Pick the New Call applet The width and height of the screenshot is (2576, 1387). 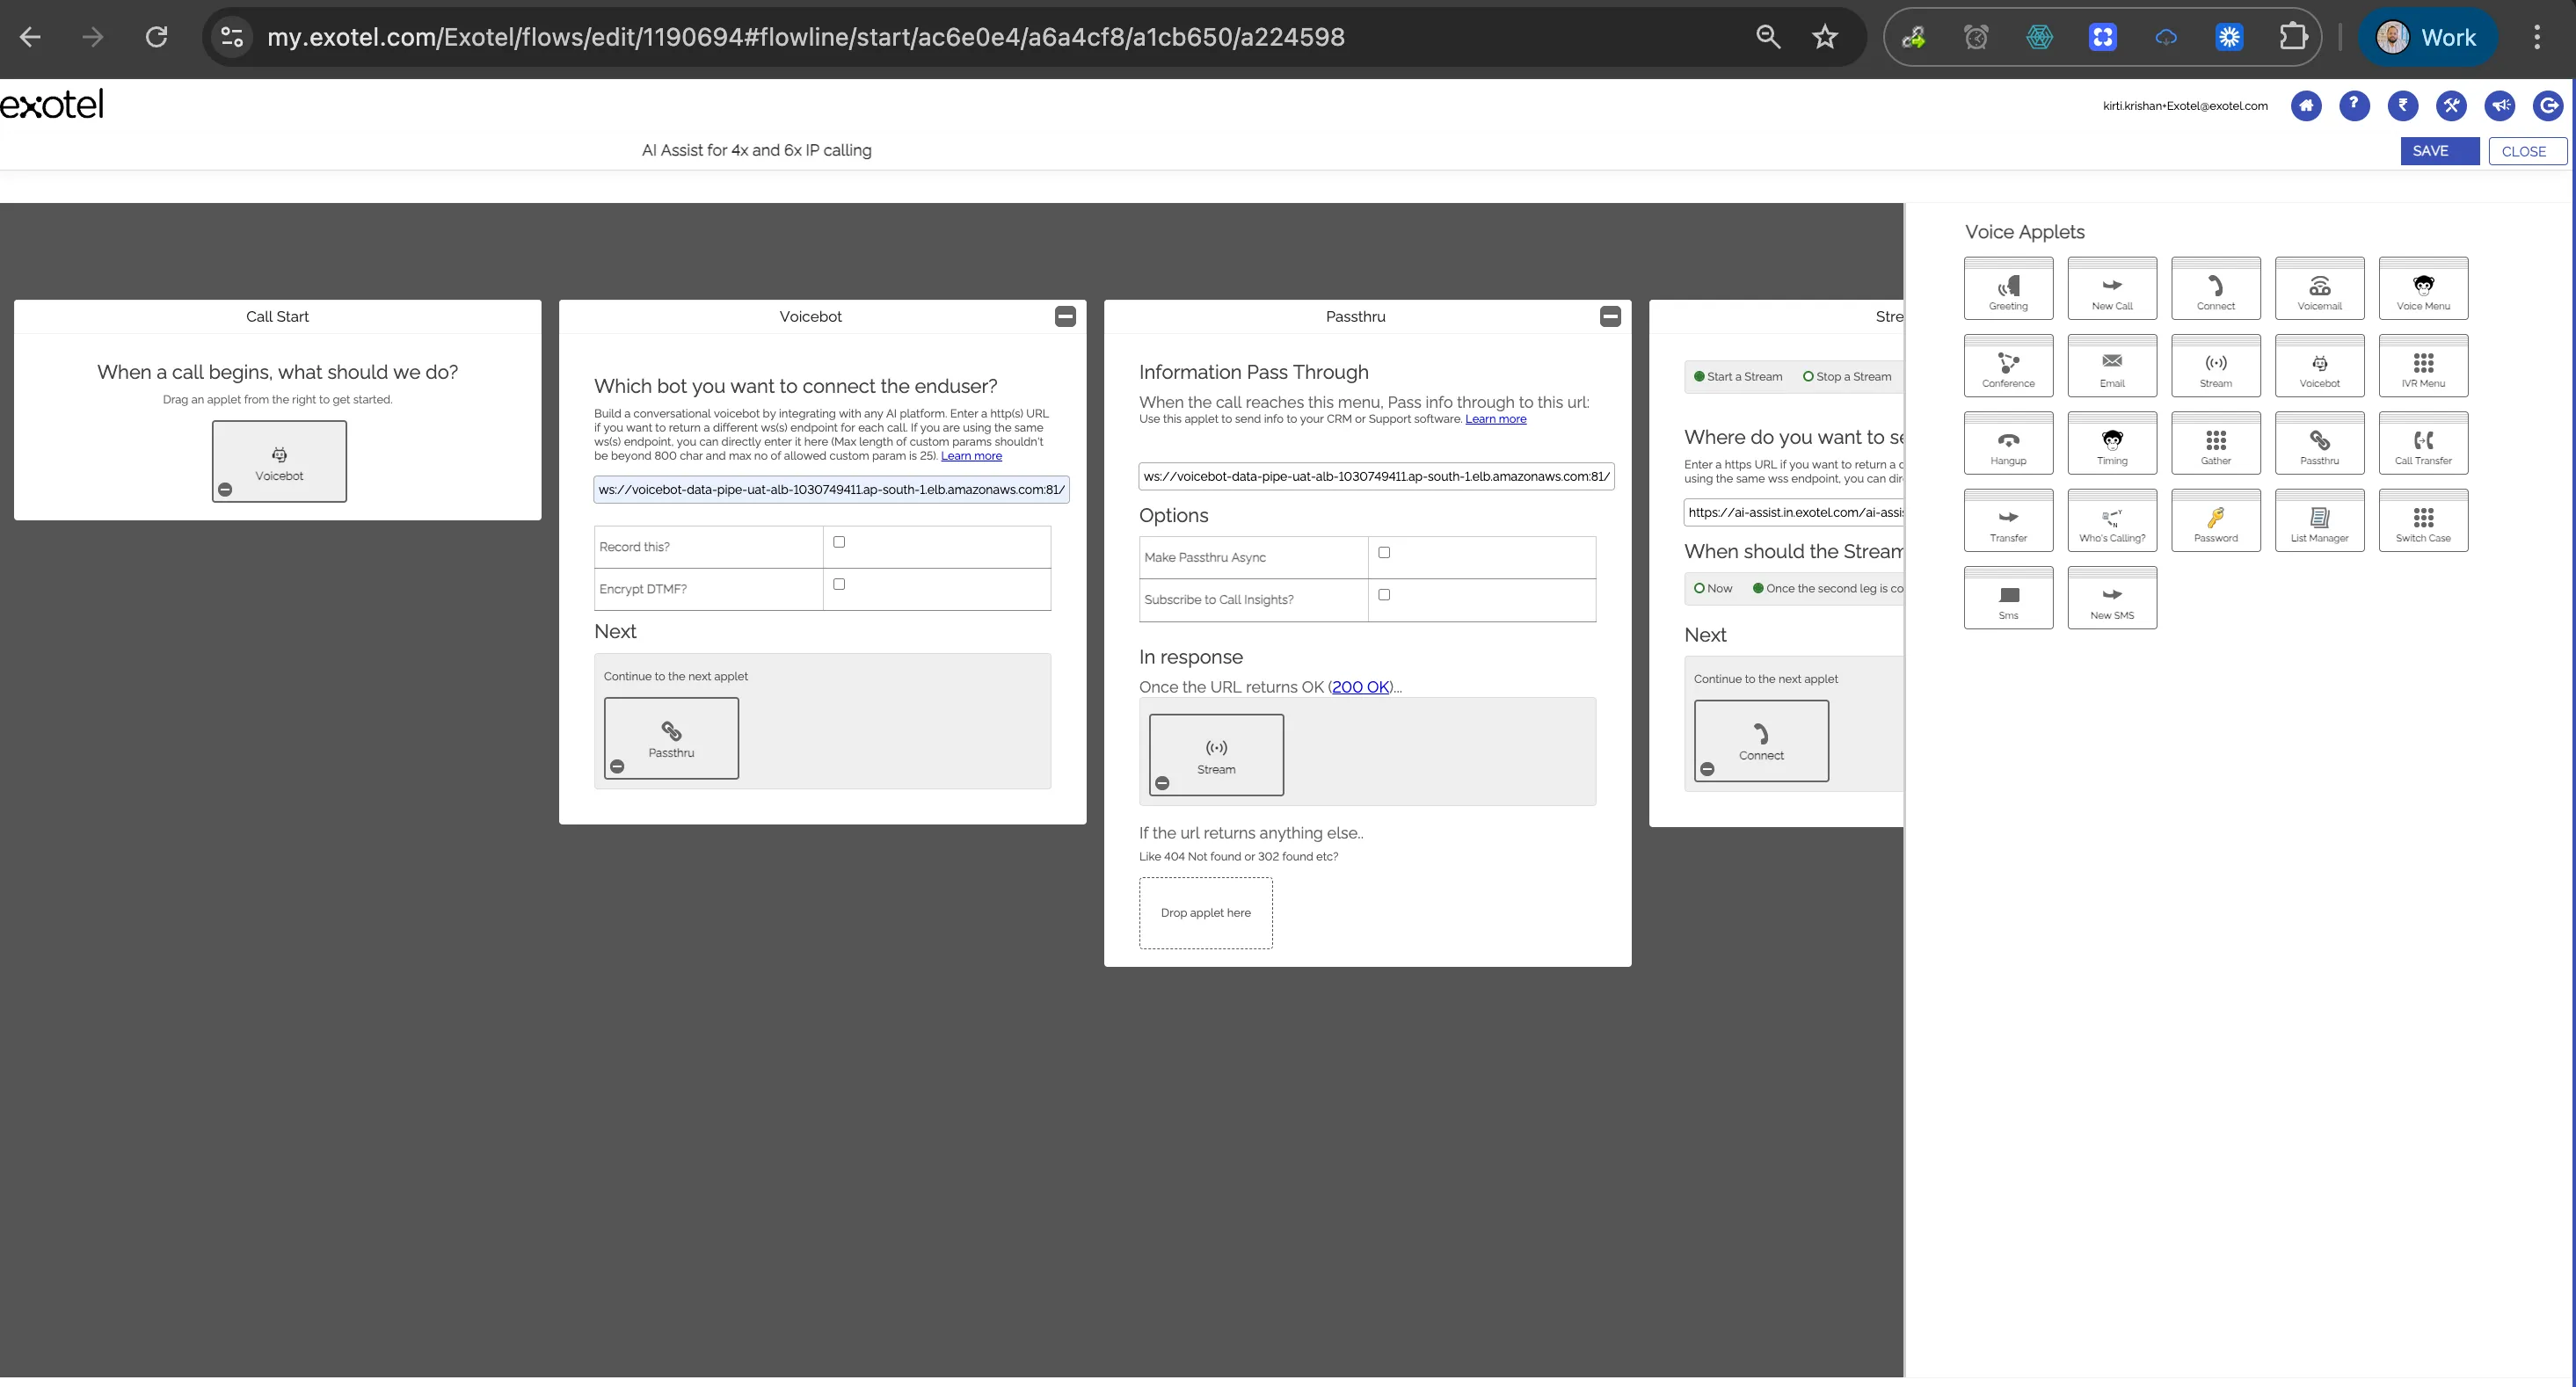tap(2112, 288)
